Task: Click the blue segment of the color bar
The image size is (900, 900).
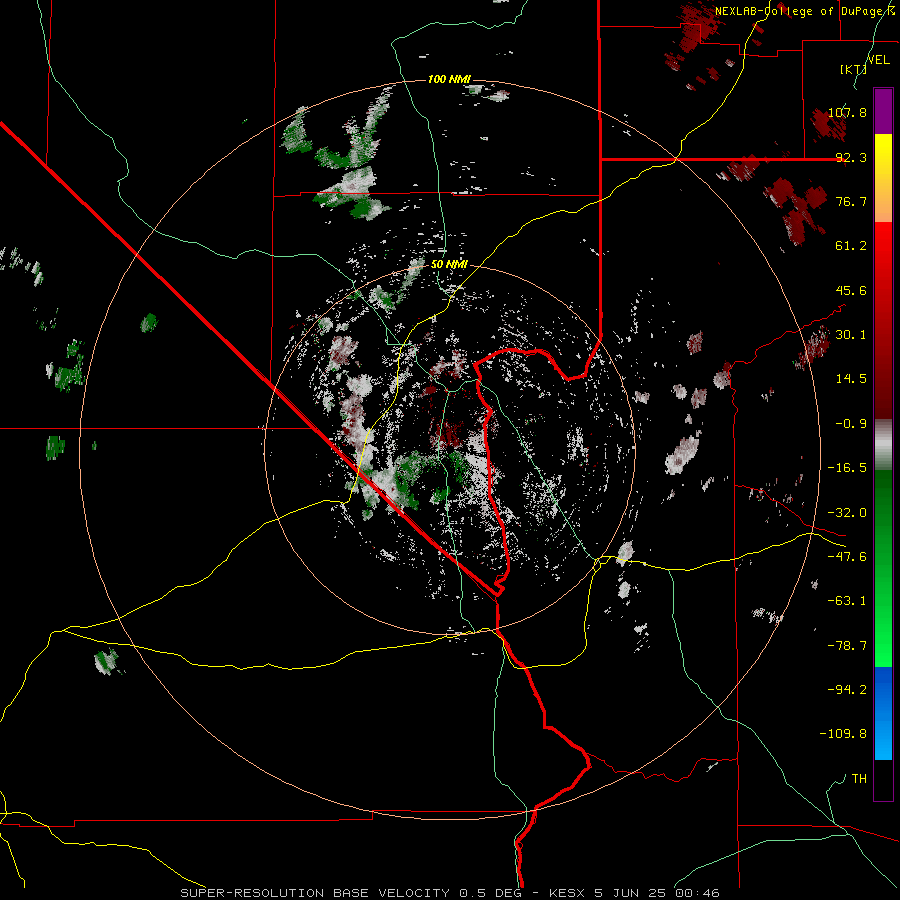Action: (883, 713)
